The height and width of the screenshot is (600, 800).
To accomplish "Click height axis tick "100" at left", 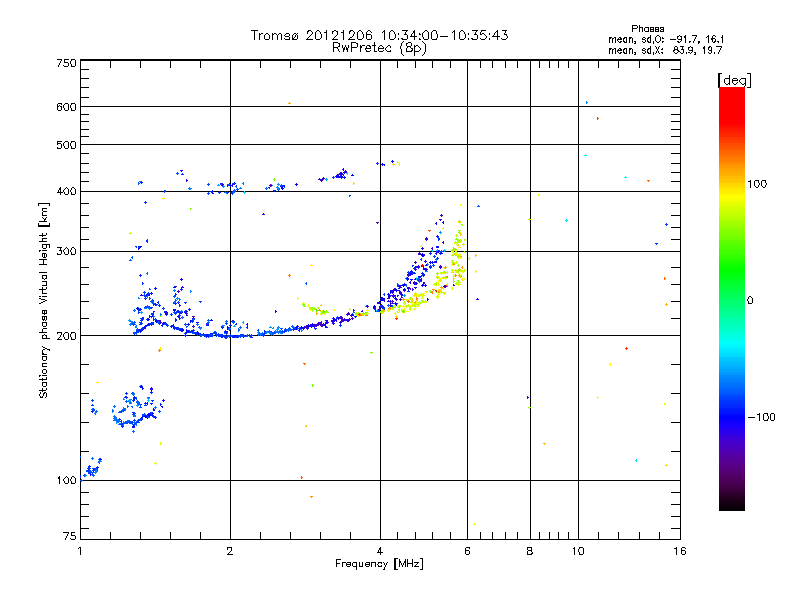I will click(67, 481).
